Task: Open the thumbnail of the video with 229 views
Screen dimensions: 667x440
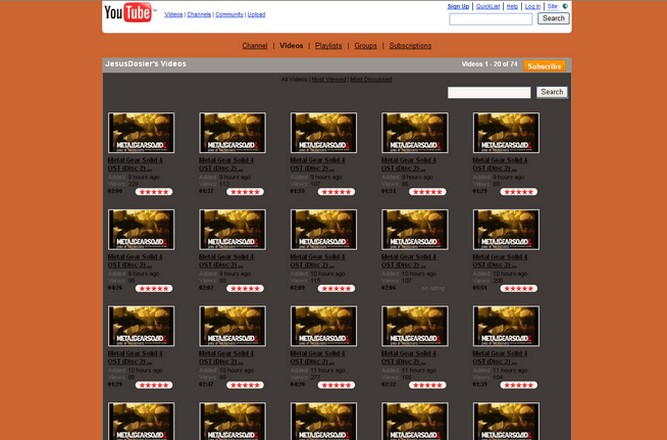Action: click(141, 133)
